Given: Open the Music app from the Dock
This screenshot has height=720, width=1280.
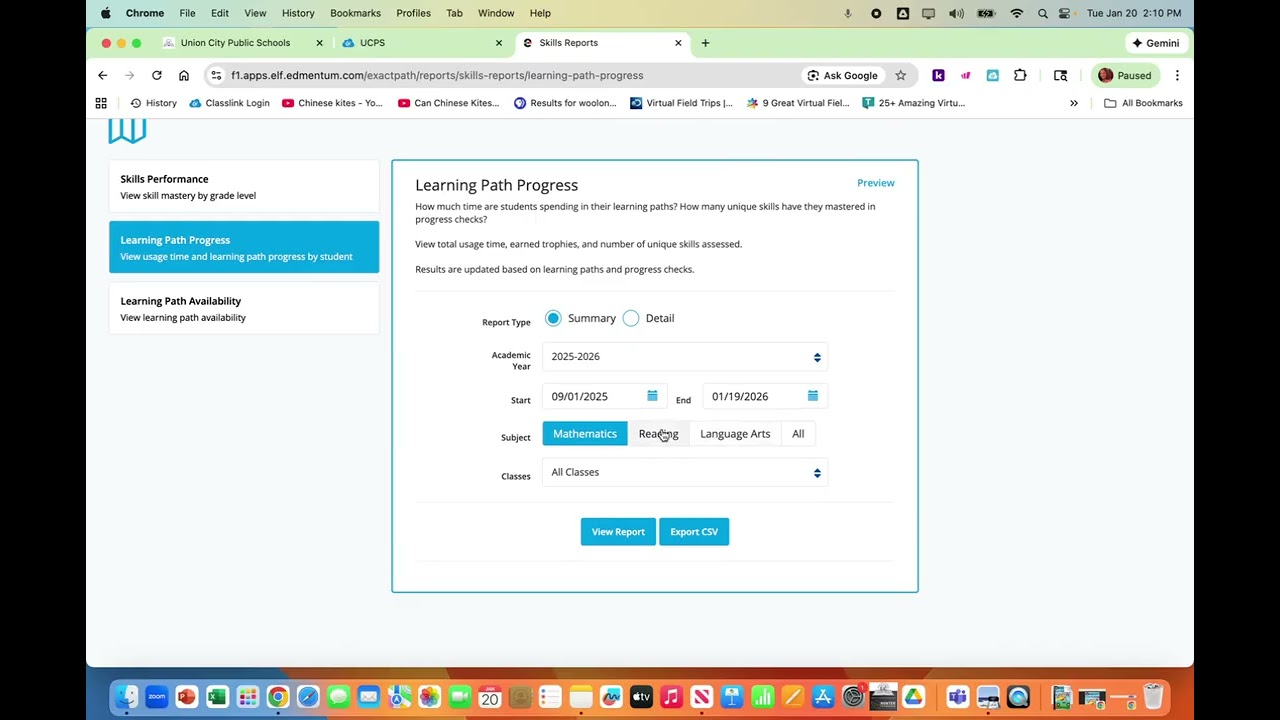Looking at the screenshot, I should (671, 697).
